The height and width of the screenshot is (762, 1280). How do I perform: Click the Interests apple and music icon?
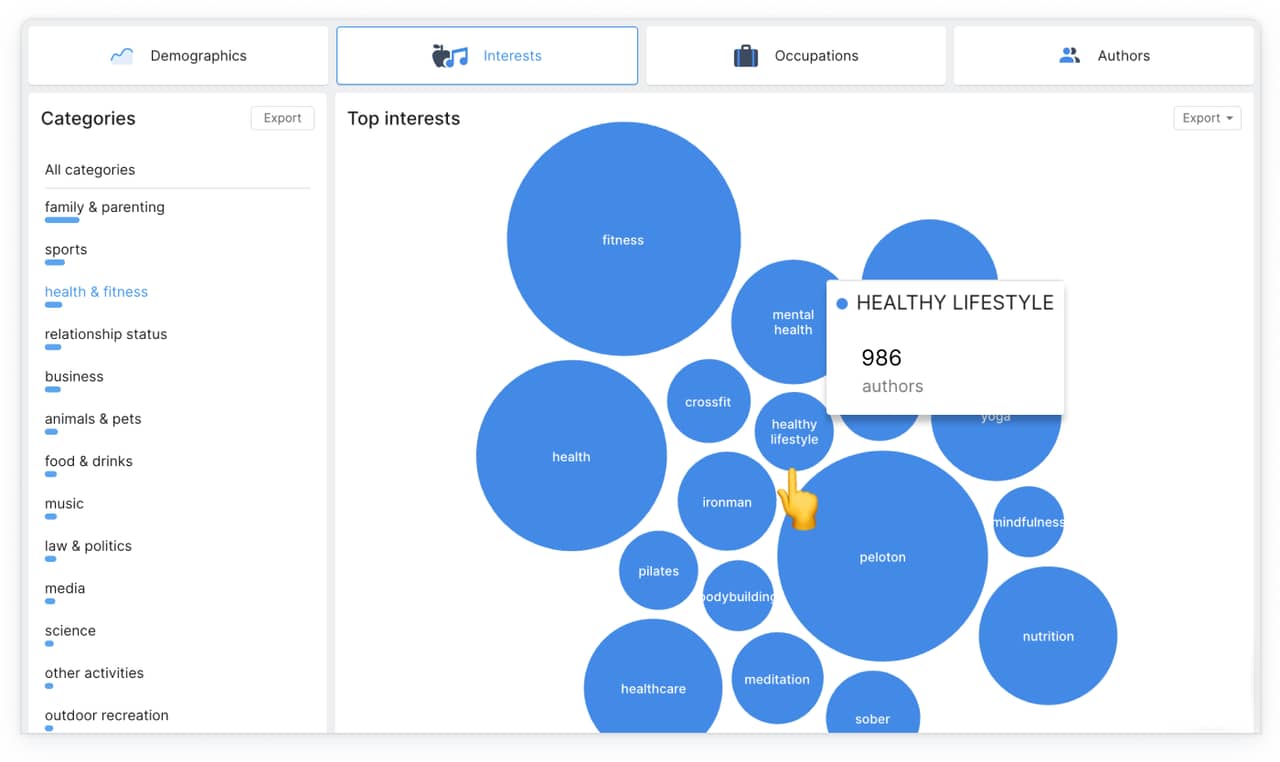(449, 56)
